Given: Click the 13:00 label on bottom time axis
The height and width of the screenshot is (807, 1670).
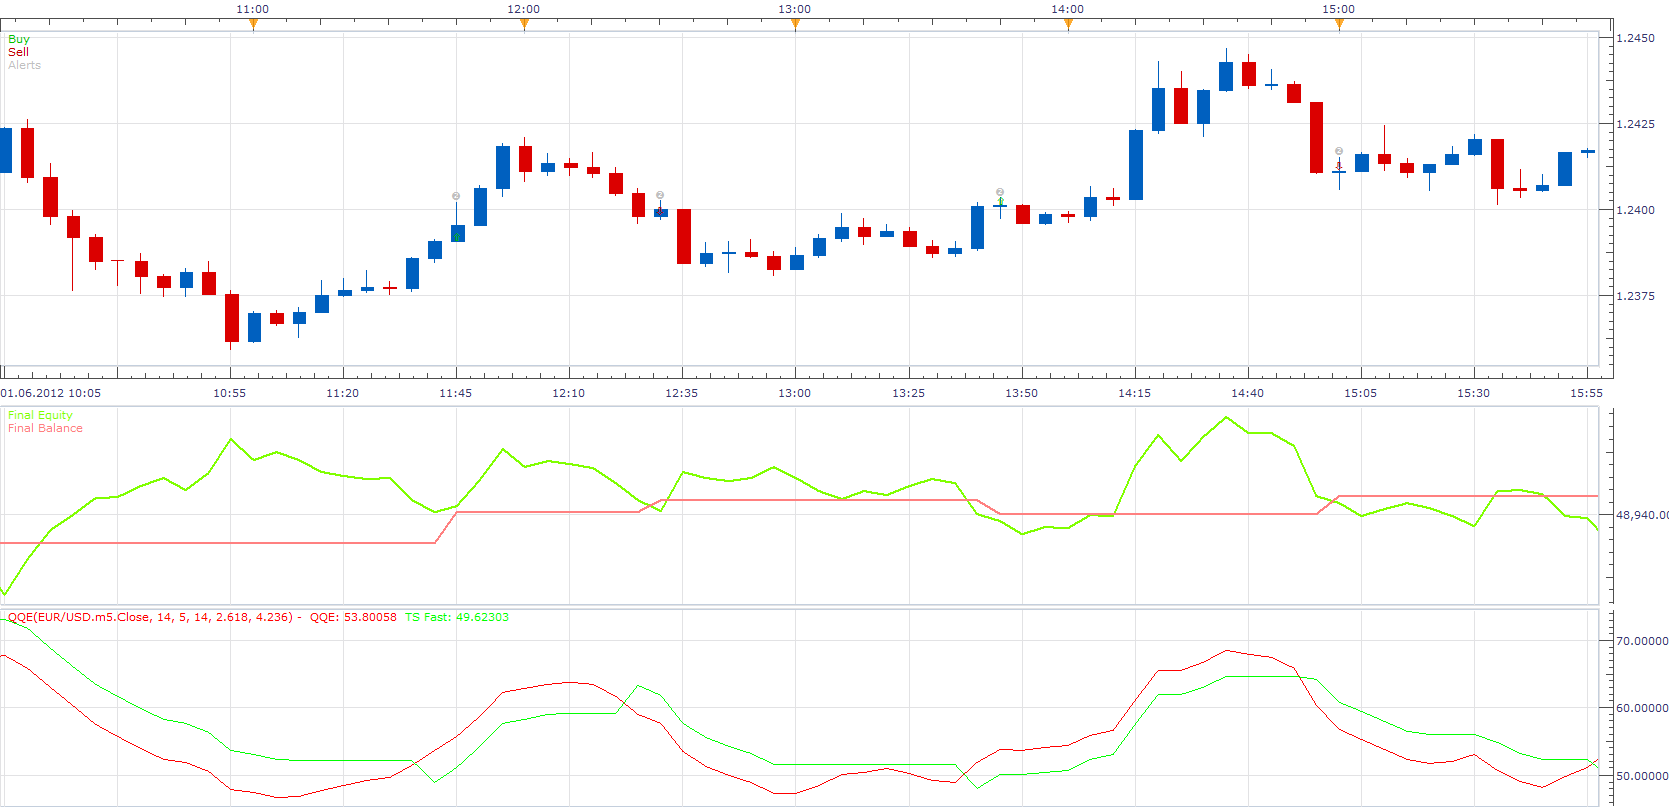Looking at the screenshot, I should pyautogui.click(x=795, y=393).
